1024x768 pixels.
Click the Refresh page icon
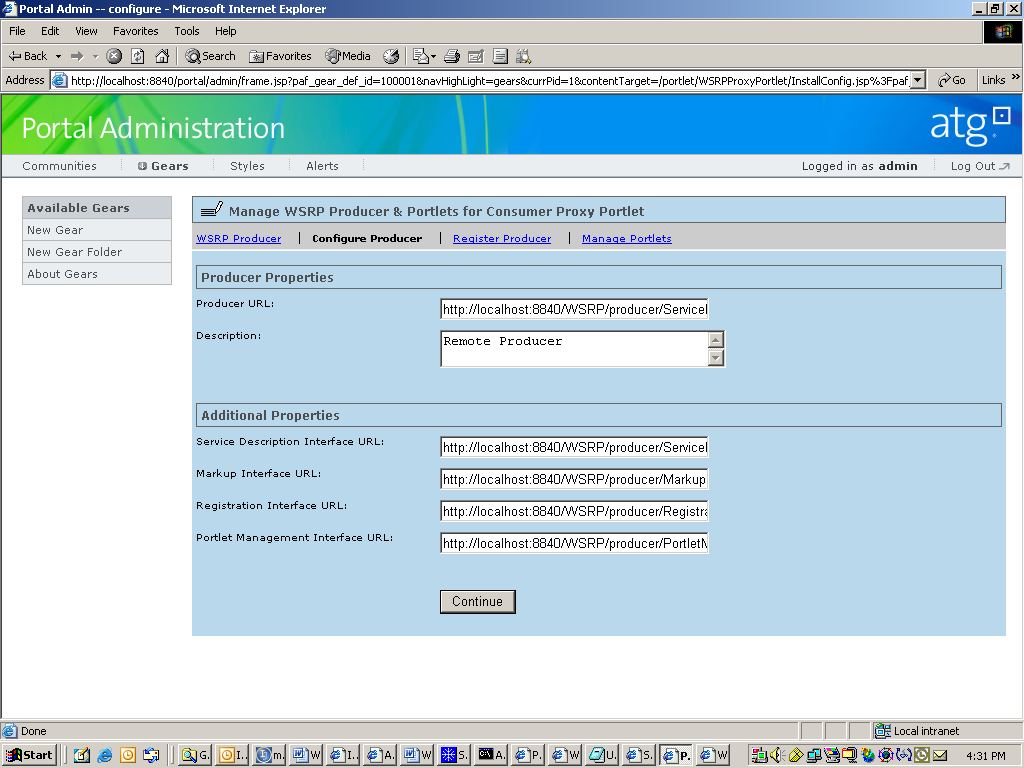pos(138,56)
